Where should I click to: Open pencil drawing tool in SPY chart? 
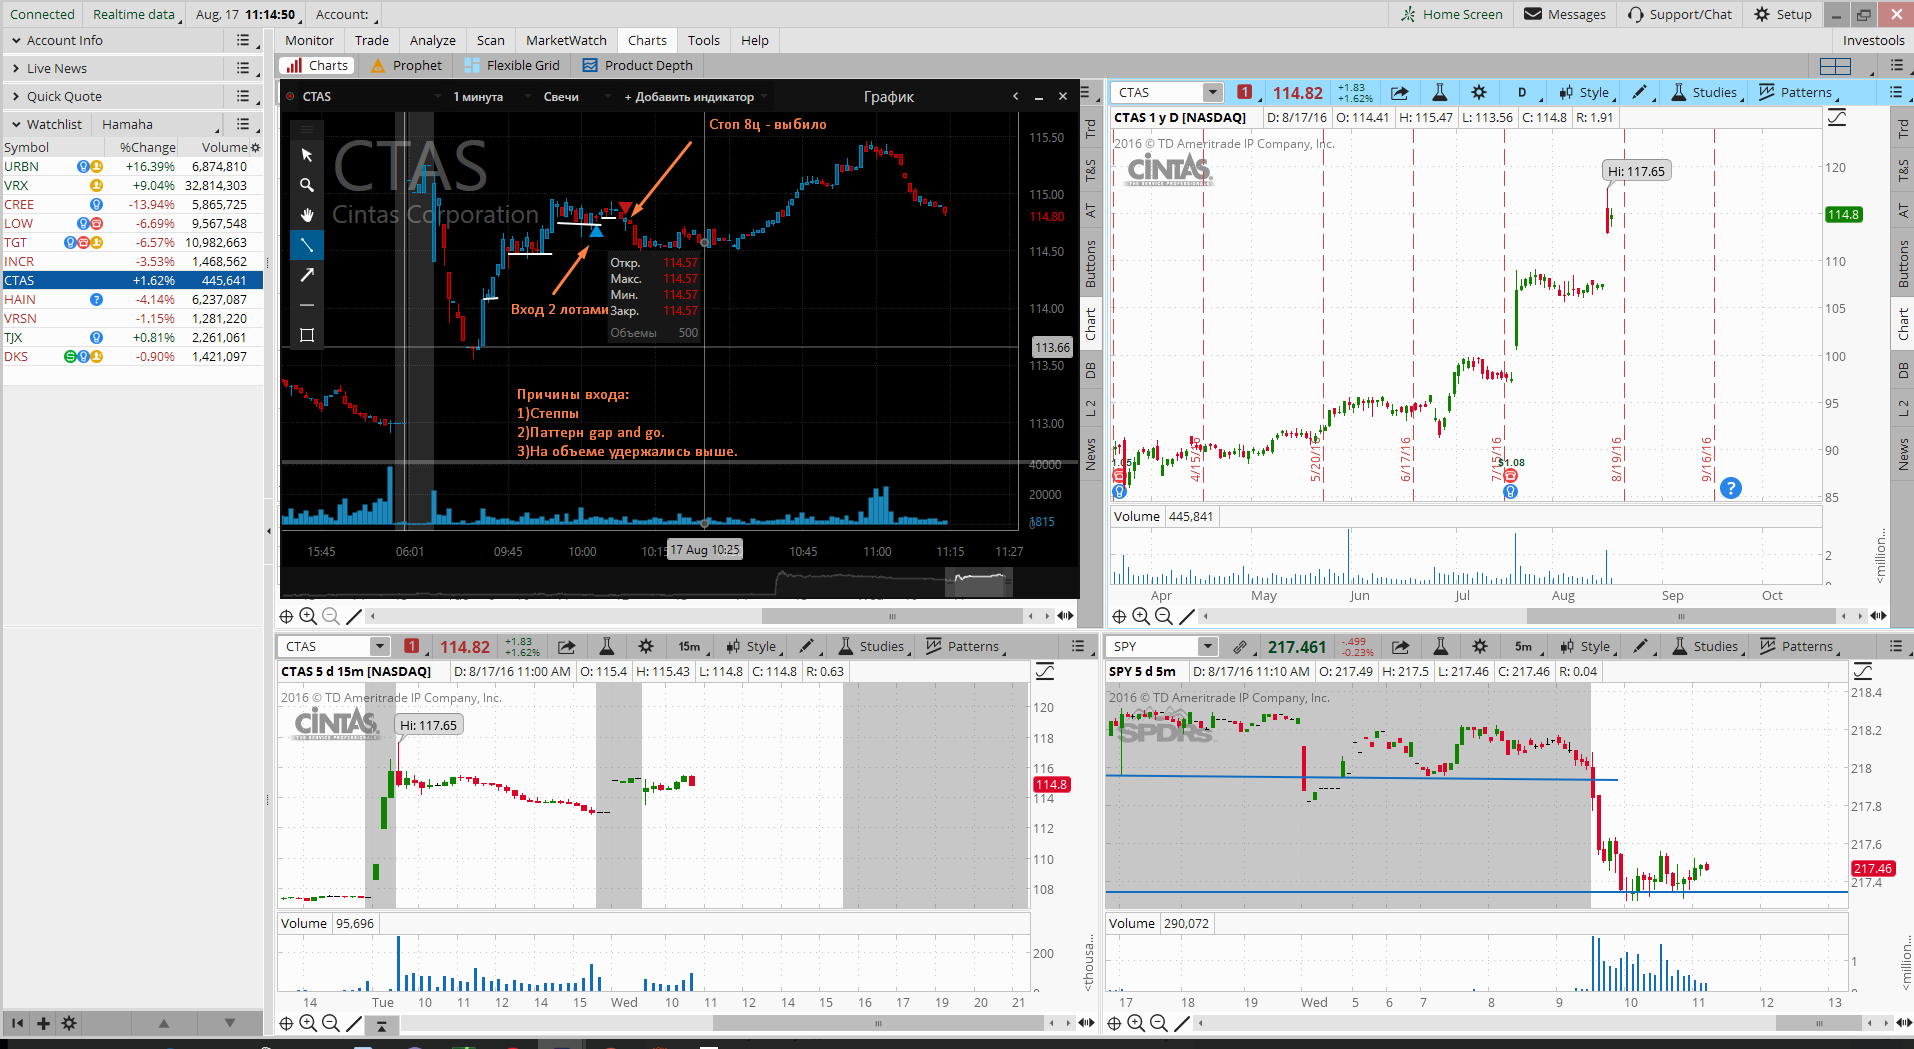coord(1641,647)
